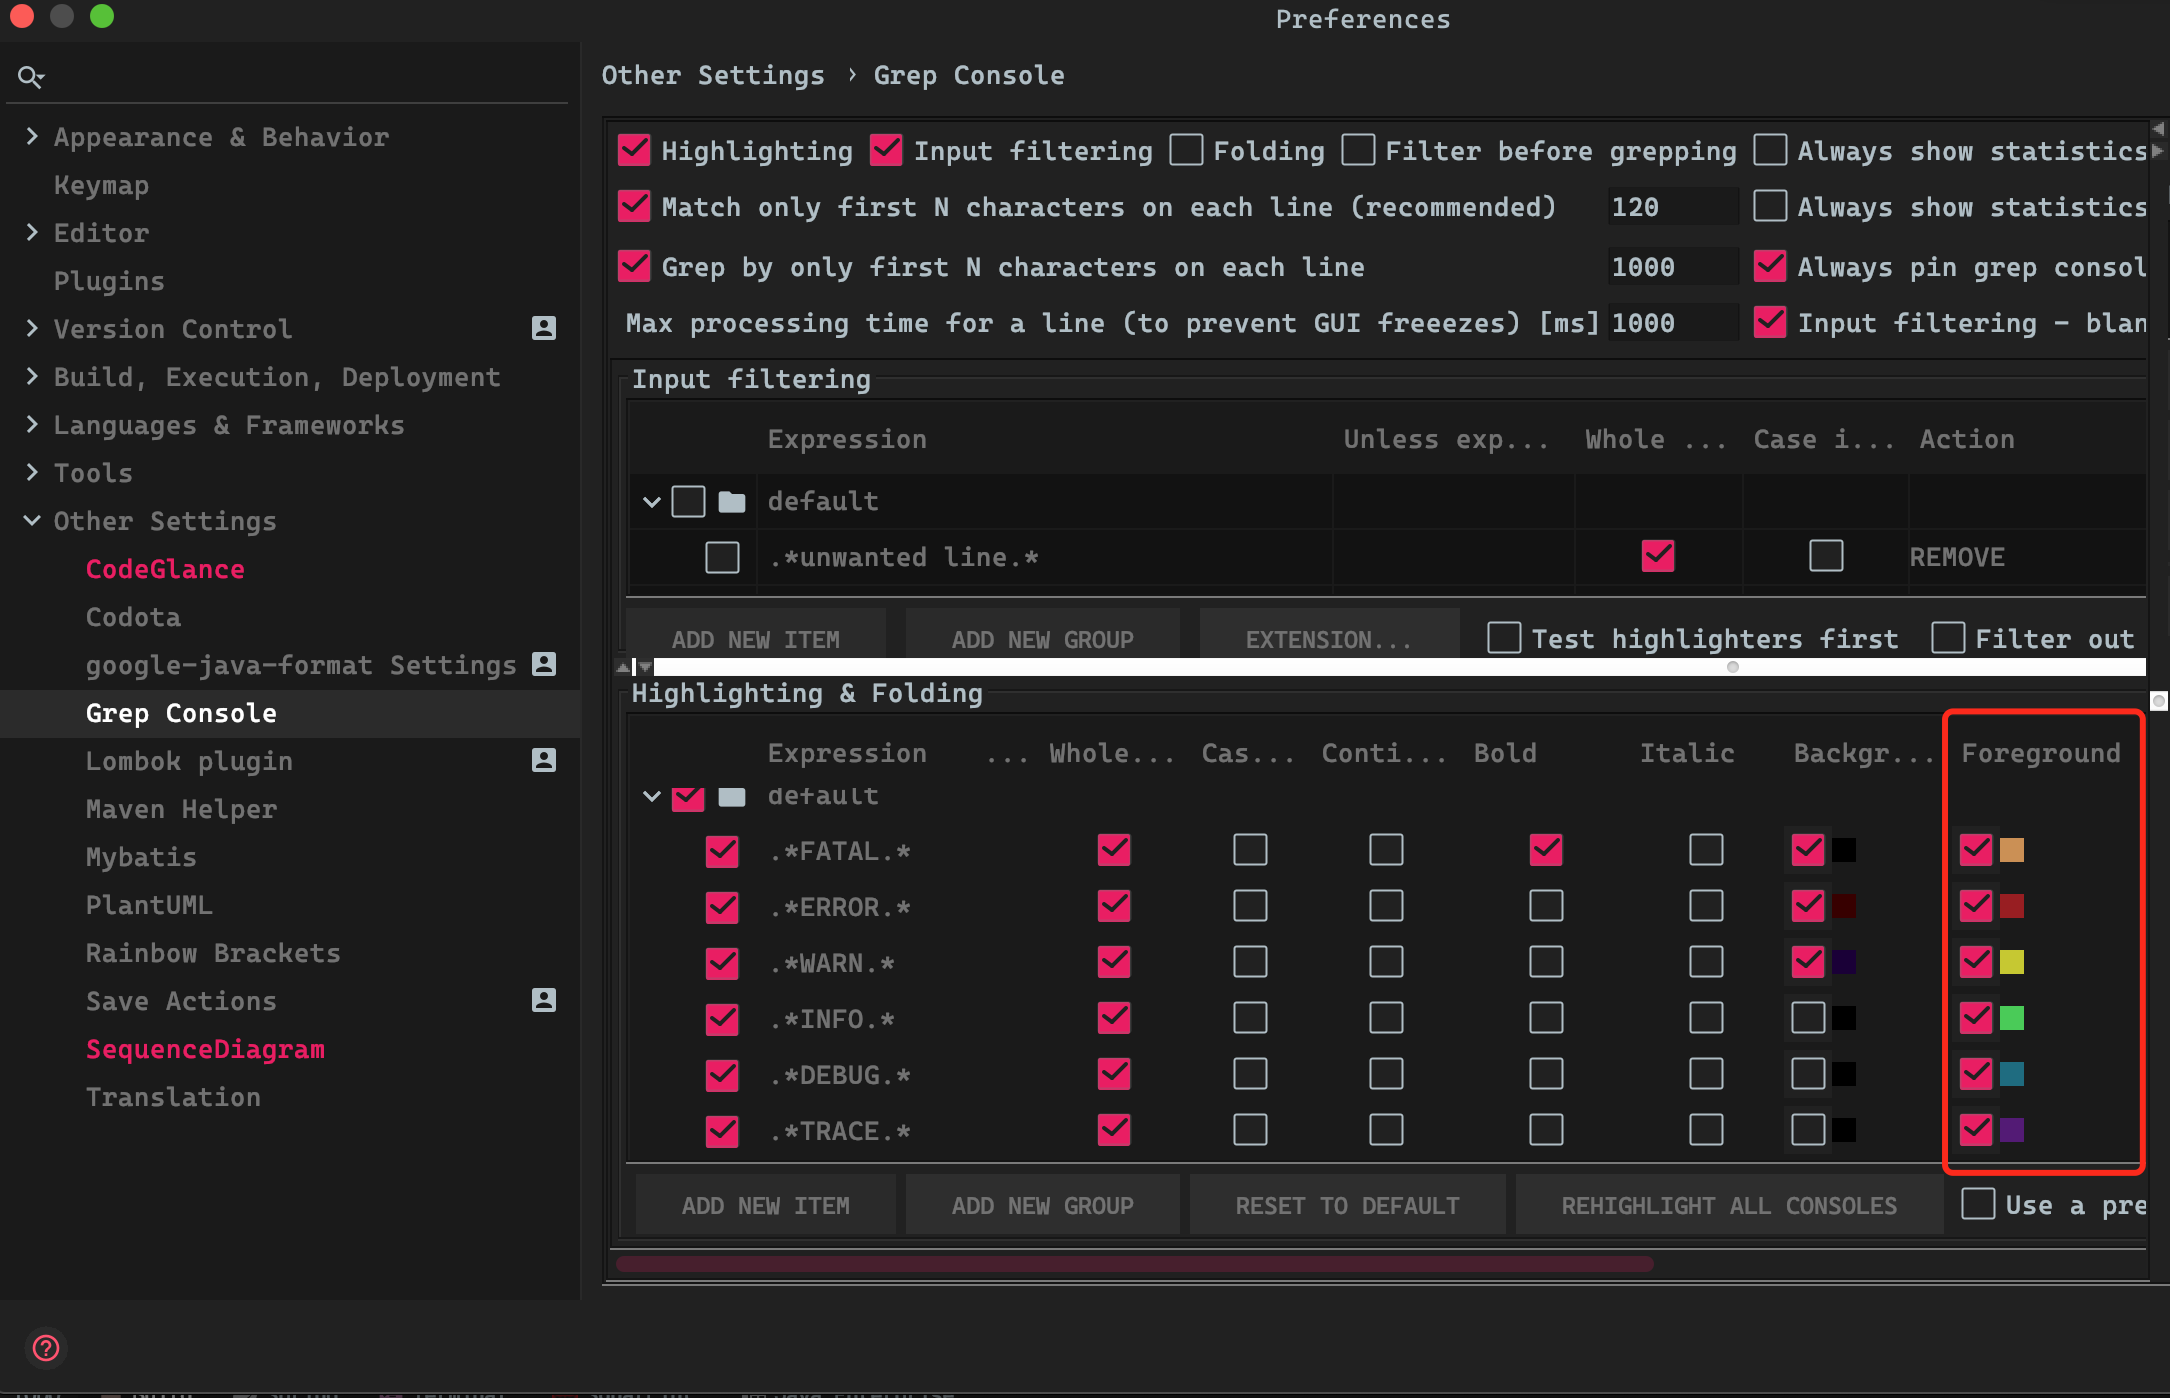Click the help question mark icon
Viewport: 2170px width, 1398px height.
pos(46,1348)
